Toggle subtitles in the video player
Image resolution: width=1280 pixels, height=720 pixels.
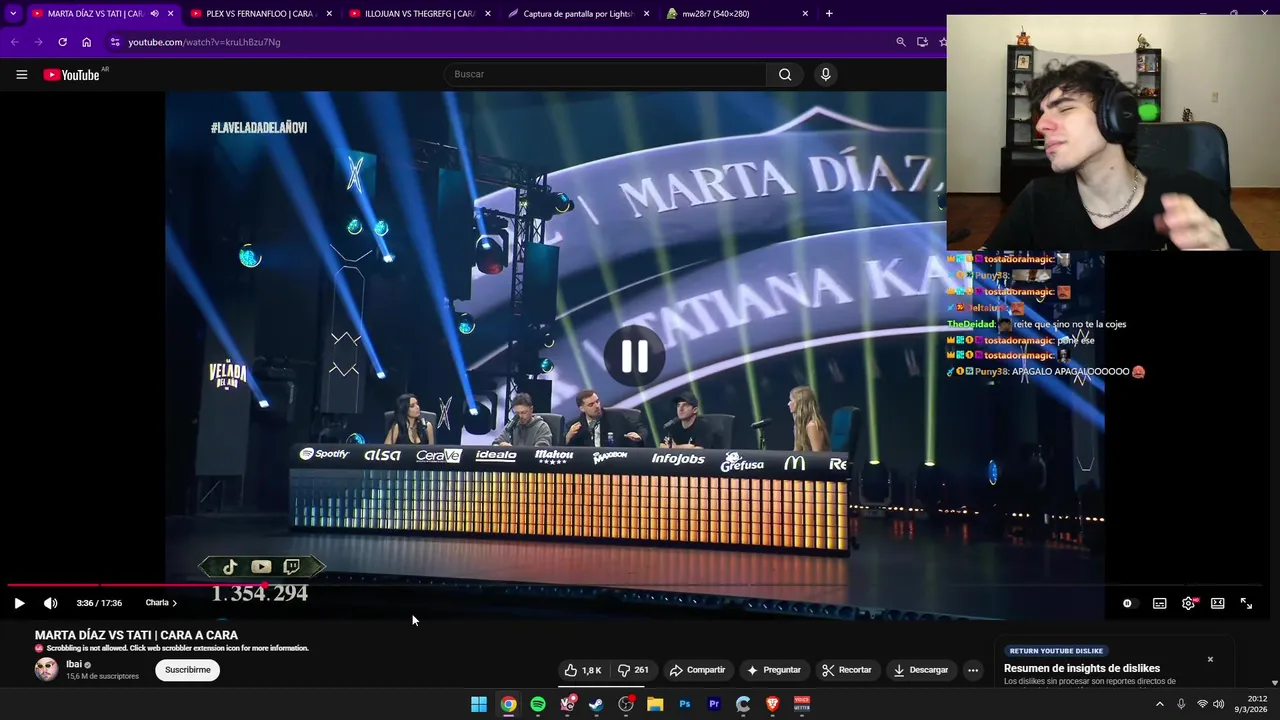(1159, 603)
